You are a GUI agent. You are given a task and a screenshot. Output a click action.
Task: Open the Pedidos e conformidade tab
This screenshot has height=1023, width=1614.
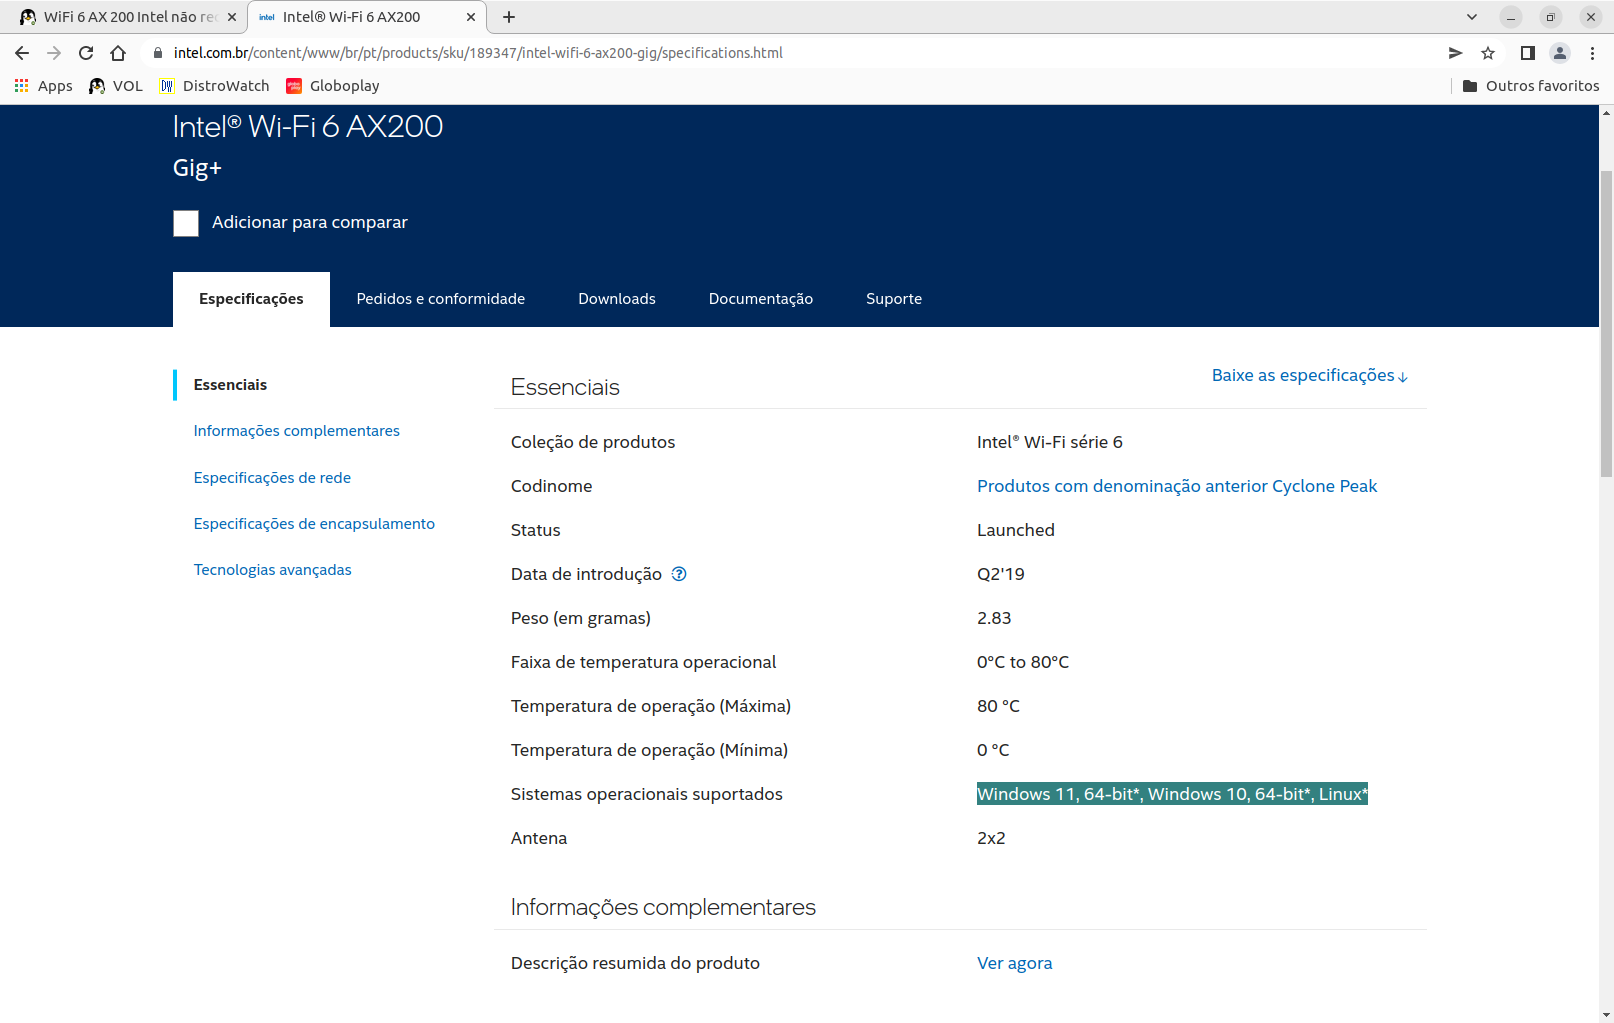click(x=440, y=299)
